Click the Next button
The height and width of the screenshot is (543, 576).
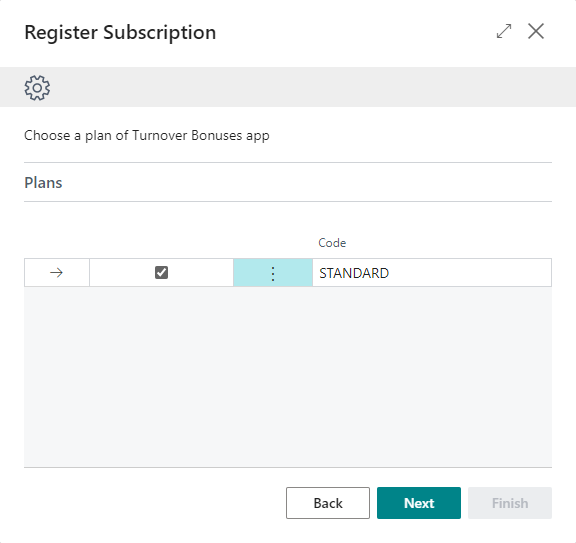click(419, 503)
